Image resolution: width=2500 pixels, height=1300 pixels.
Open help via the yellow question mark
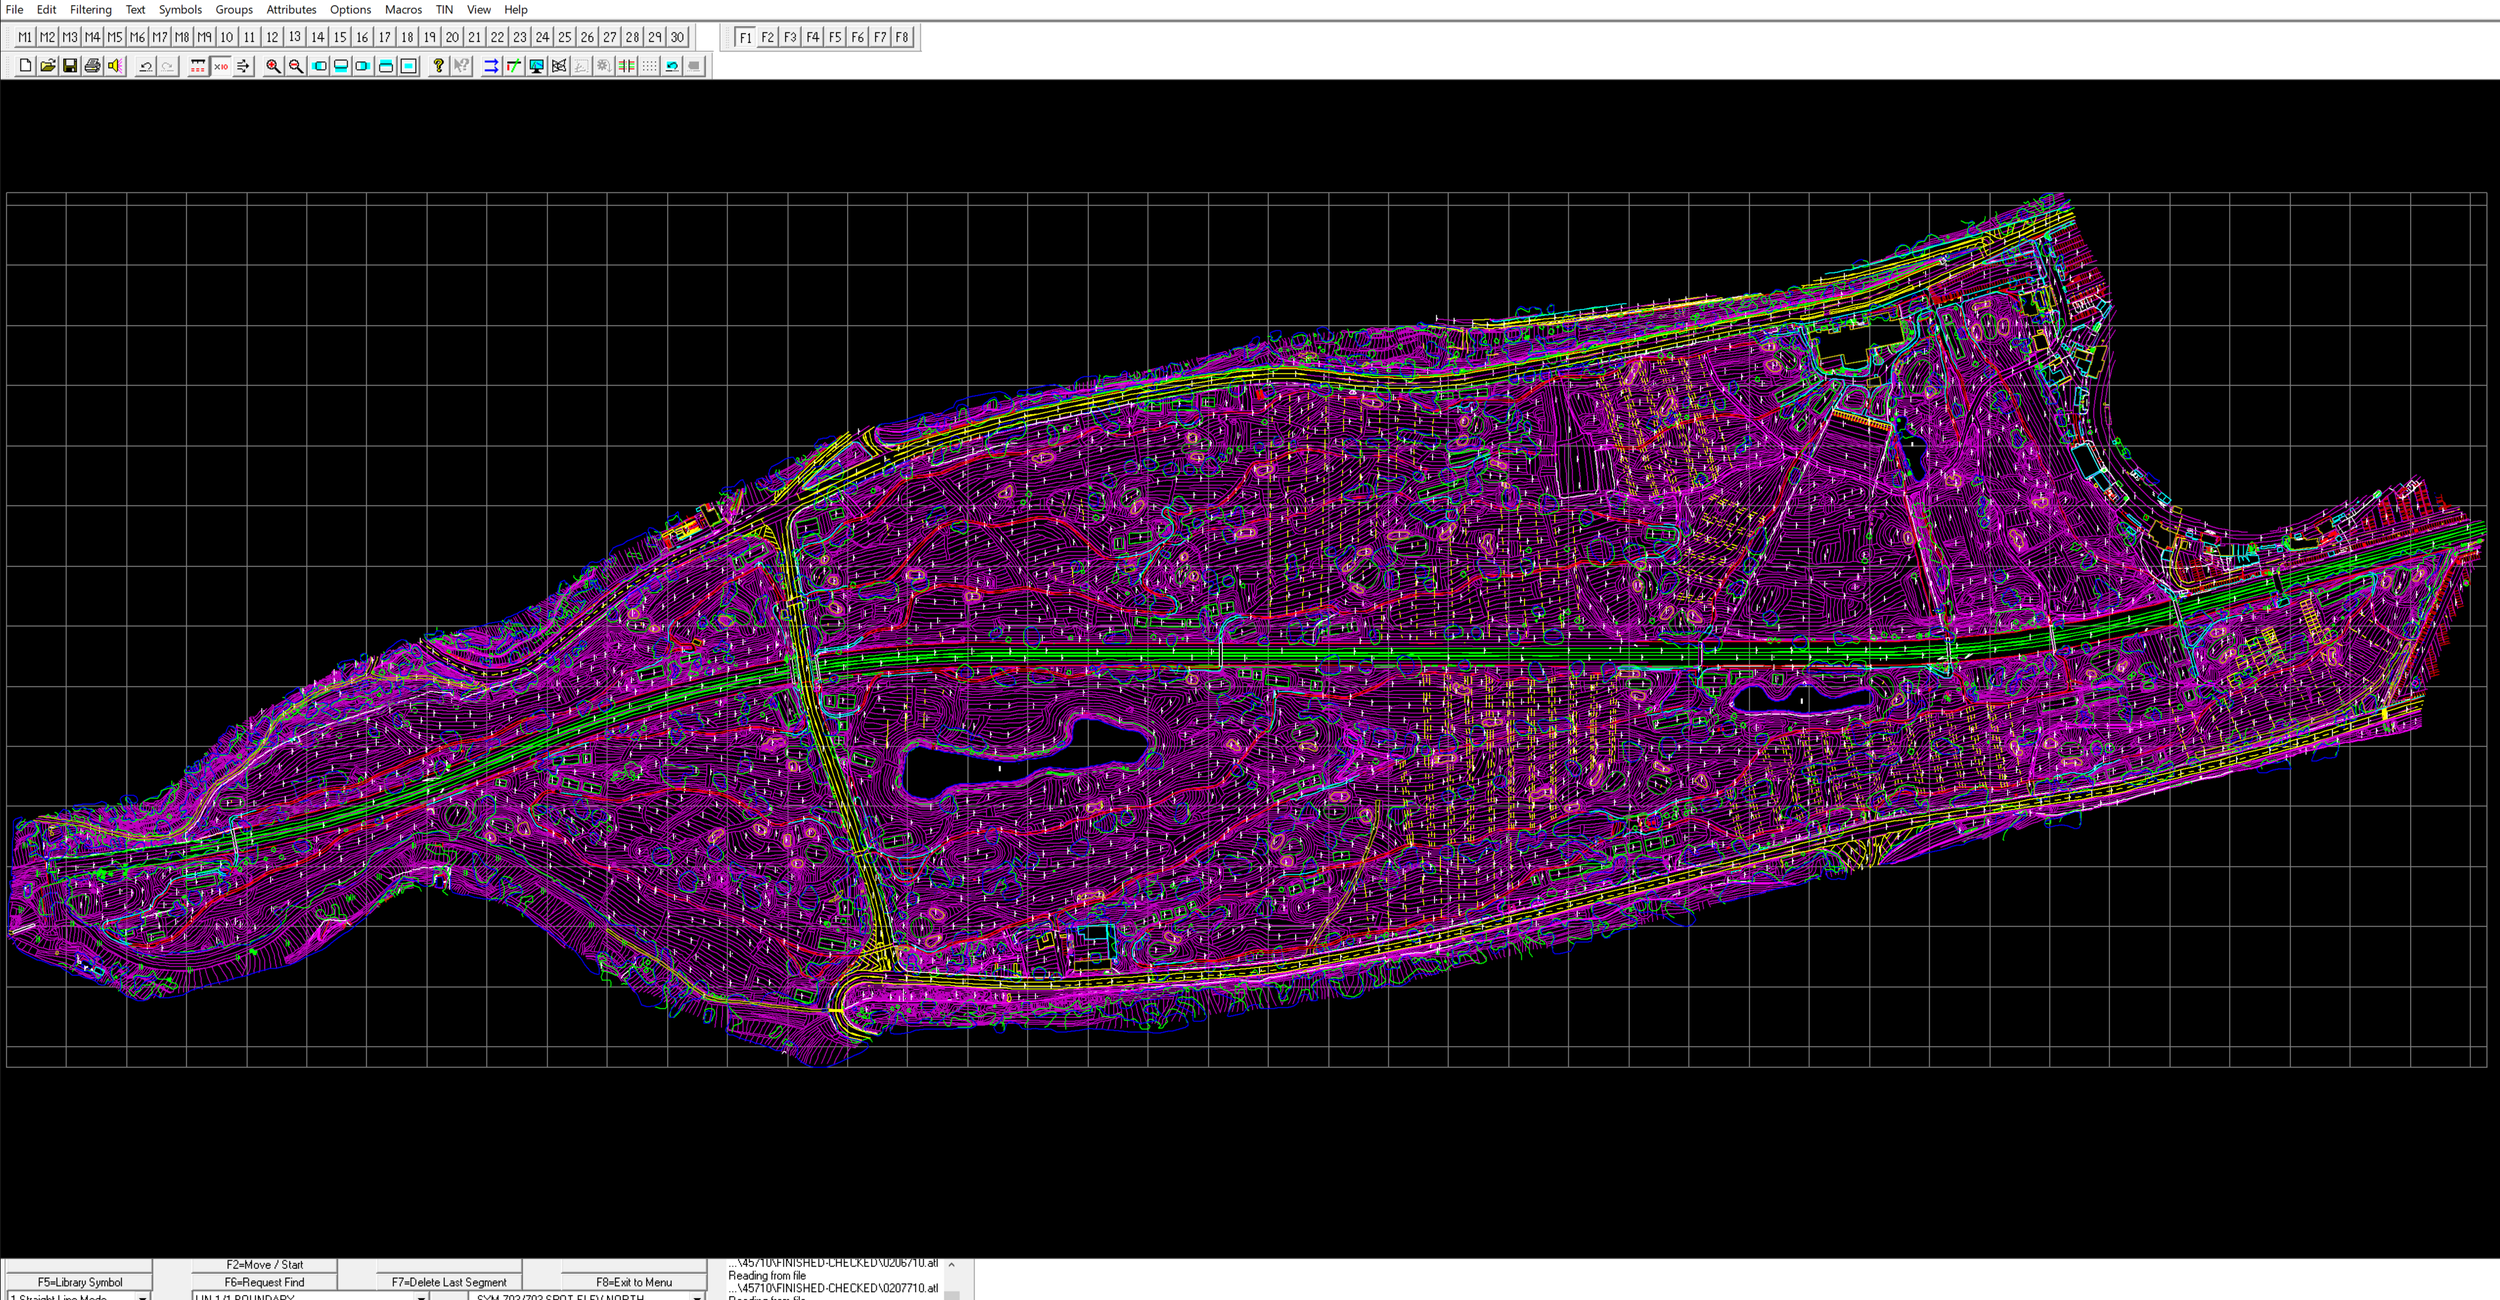click(438, 66)
